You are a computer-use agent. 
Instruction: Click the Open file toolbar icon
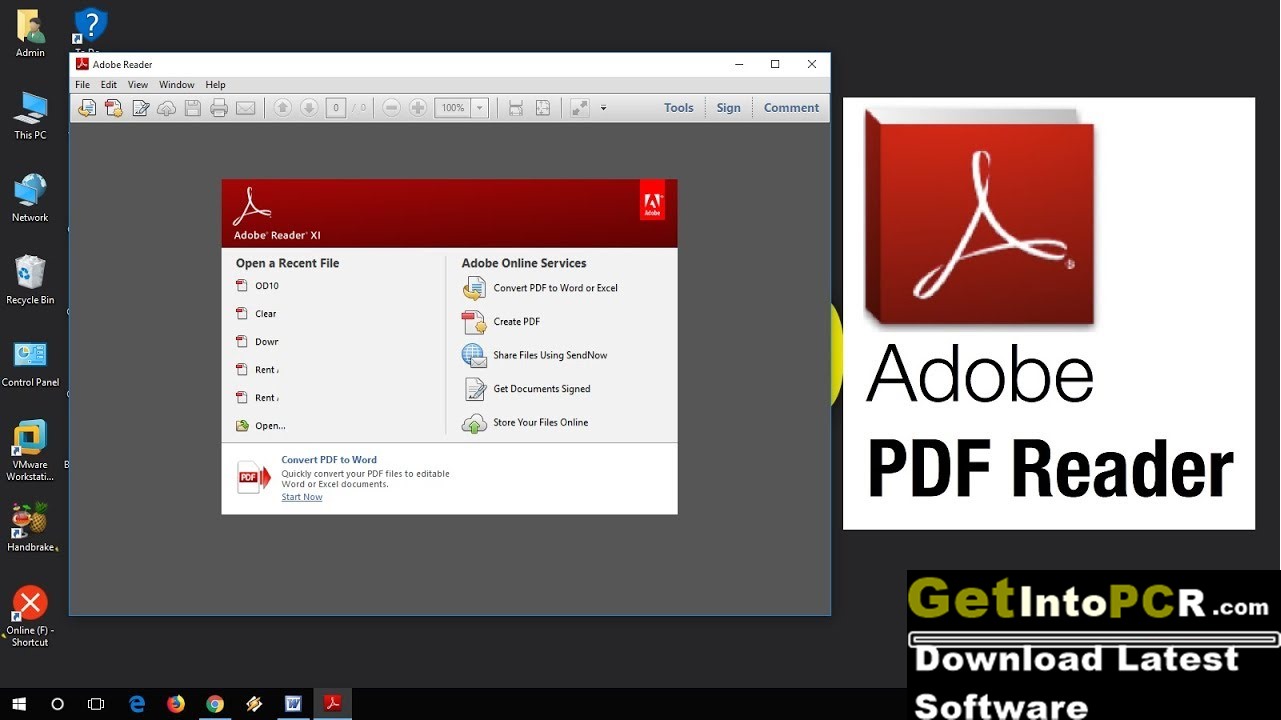coord(87,108)
